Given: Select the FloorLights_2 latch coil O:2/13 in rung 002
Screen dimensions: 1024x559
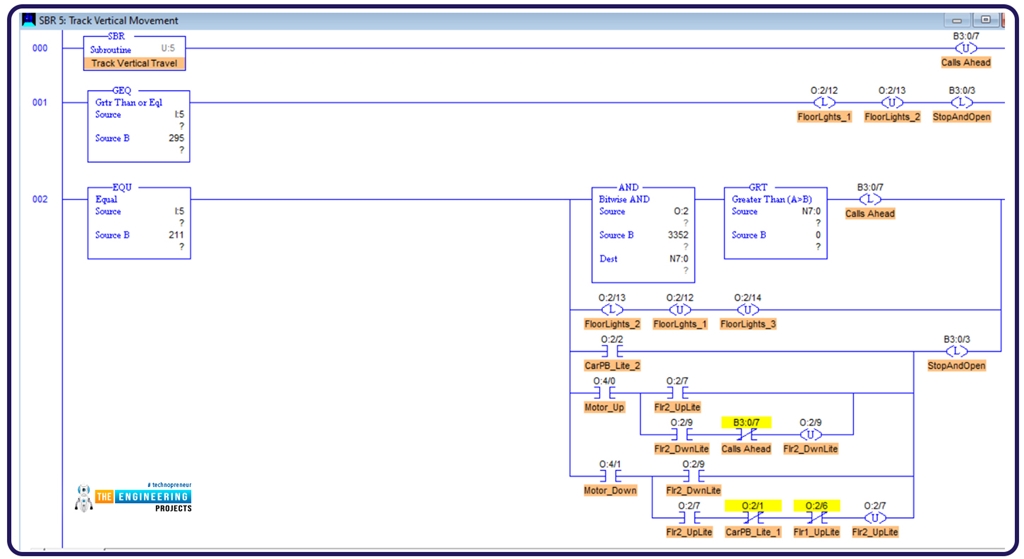Looking at the screenshot, I should pos(612,310).
